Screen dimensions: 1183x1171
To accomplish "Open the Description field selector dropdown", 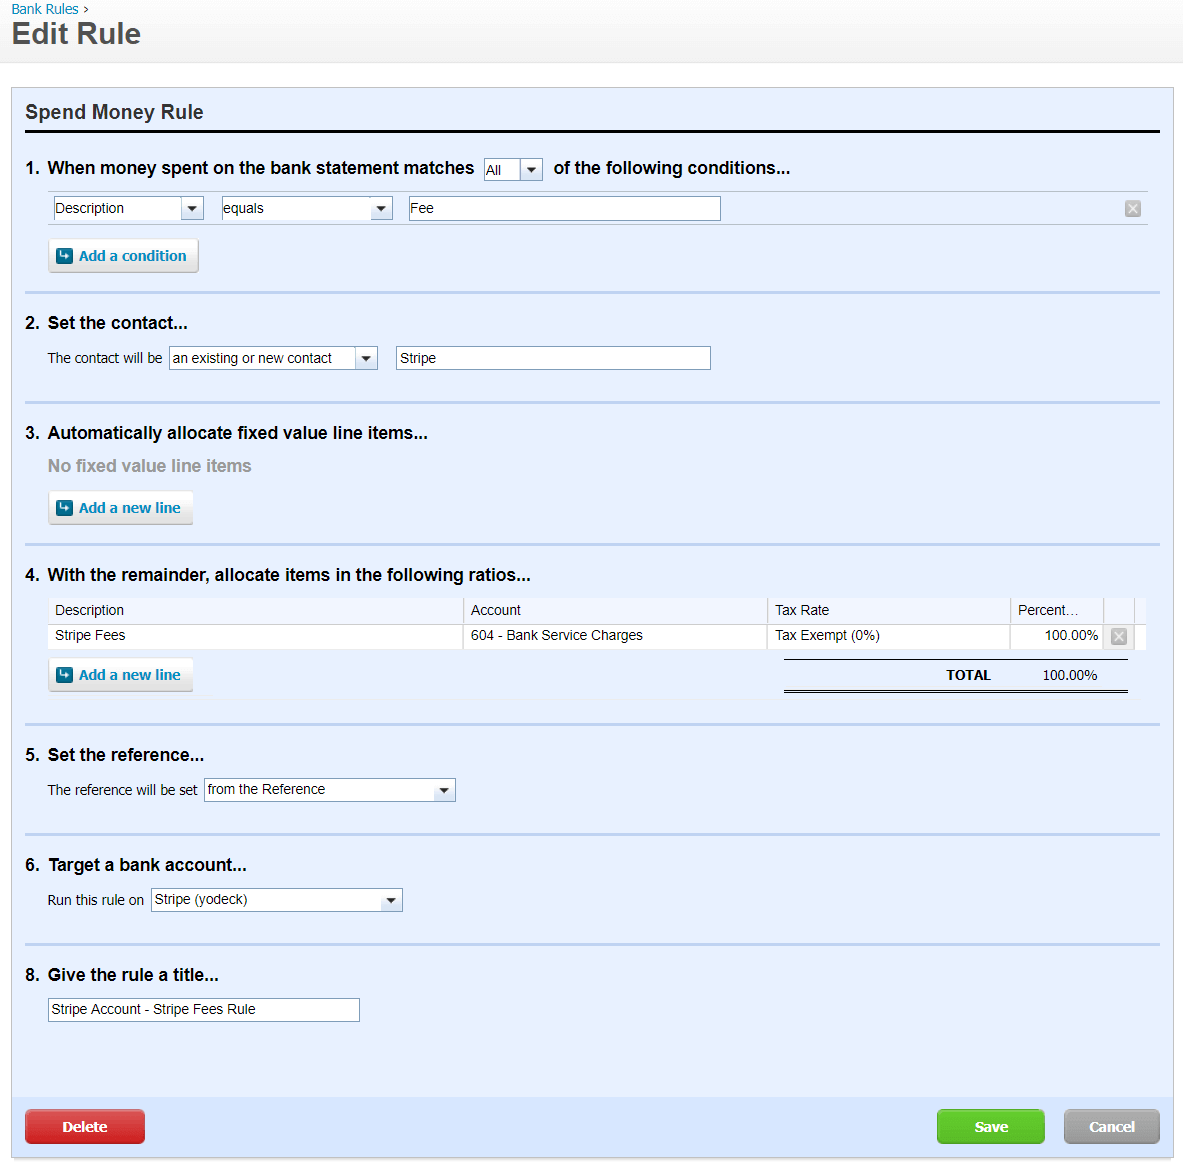I will click(192, 208).
